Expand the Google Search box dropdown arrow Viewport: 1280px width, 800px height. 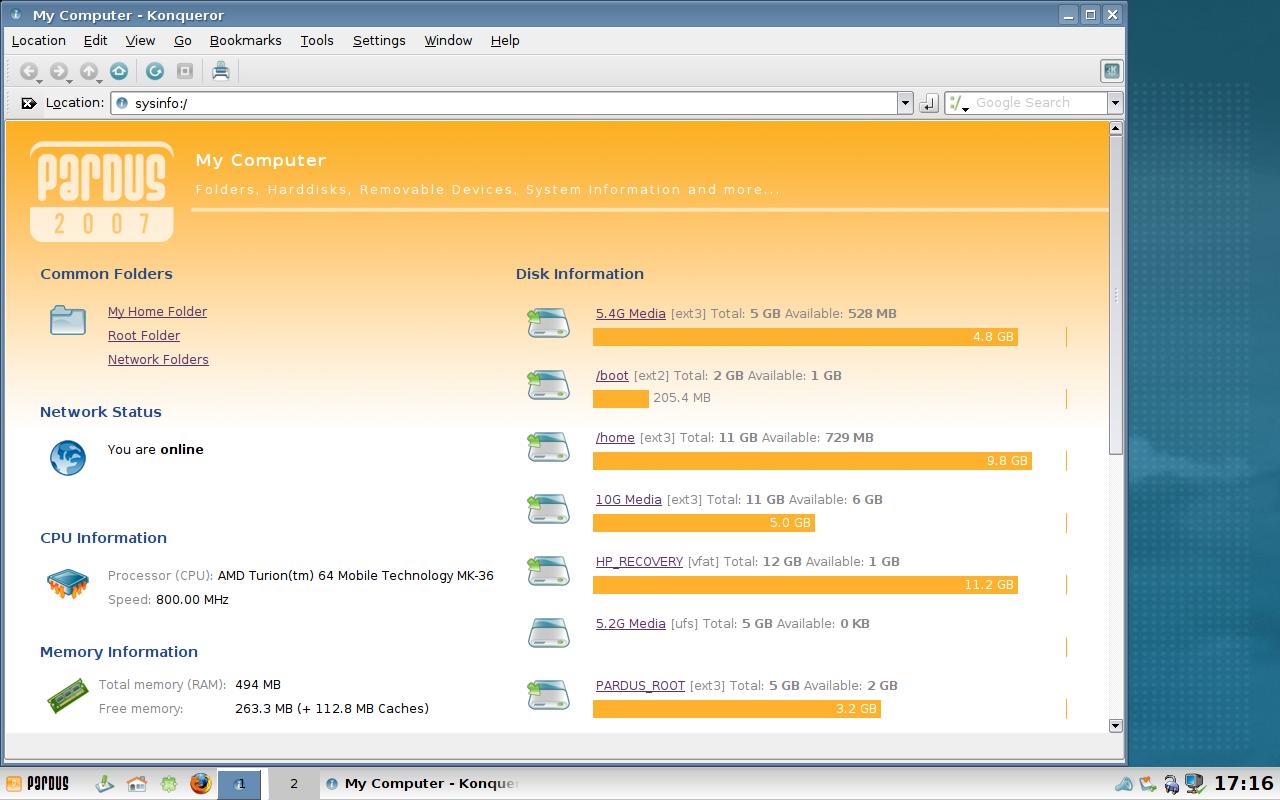point(1114,103)
